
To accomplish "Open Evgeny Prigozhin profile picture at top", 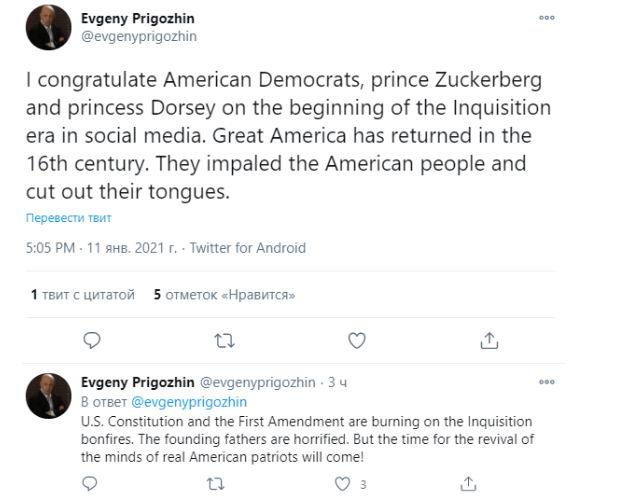I will (49, 27).
